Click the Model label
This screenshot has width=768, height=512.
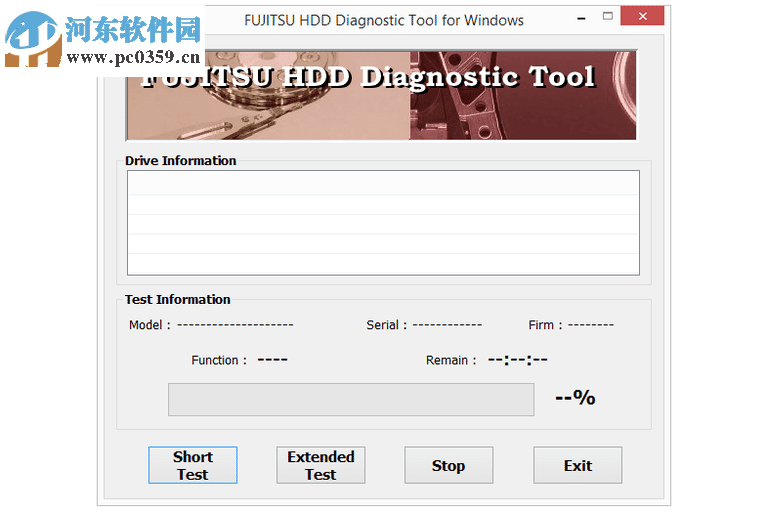click(x=150, y=325)
